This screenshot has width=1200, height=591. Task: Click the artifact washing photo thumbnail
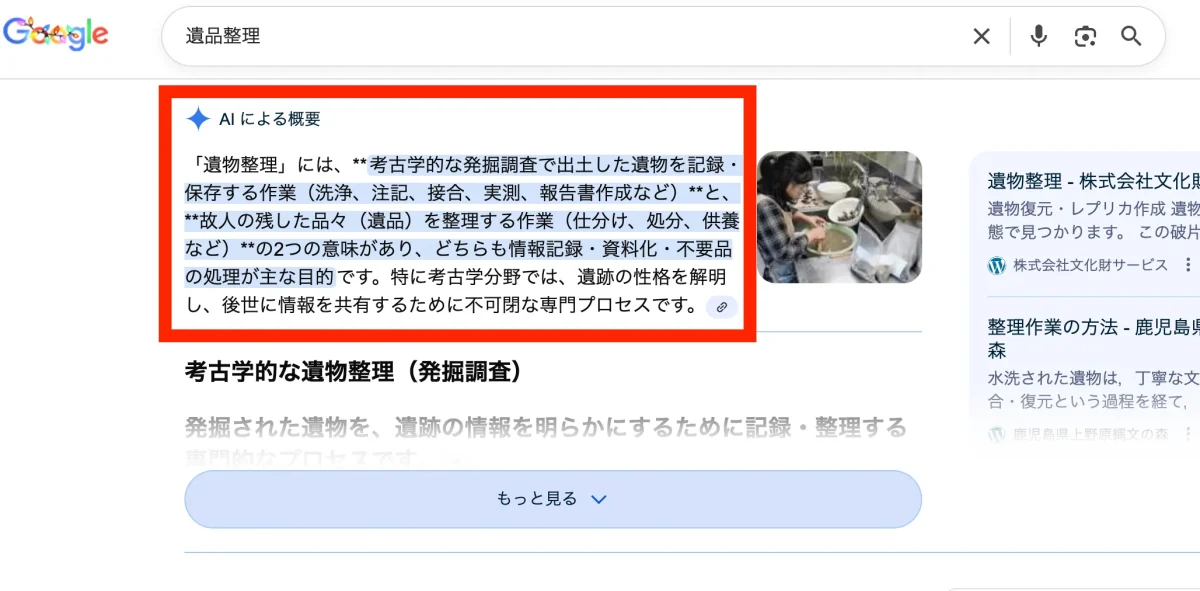point(839,217)
